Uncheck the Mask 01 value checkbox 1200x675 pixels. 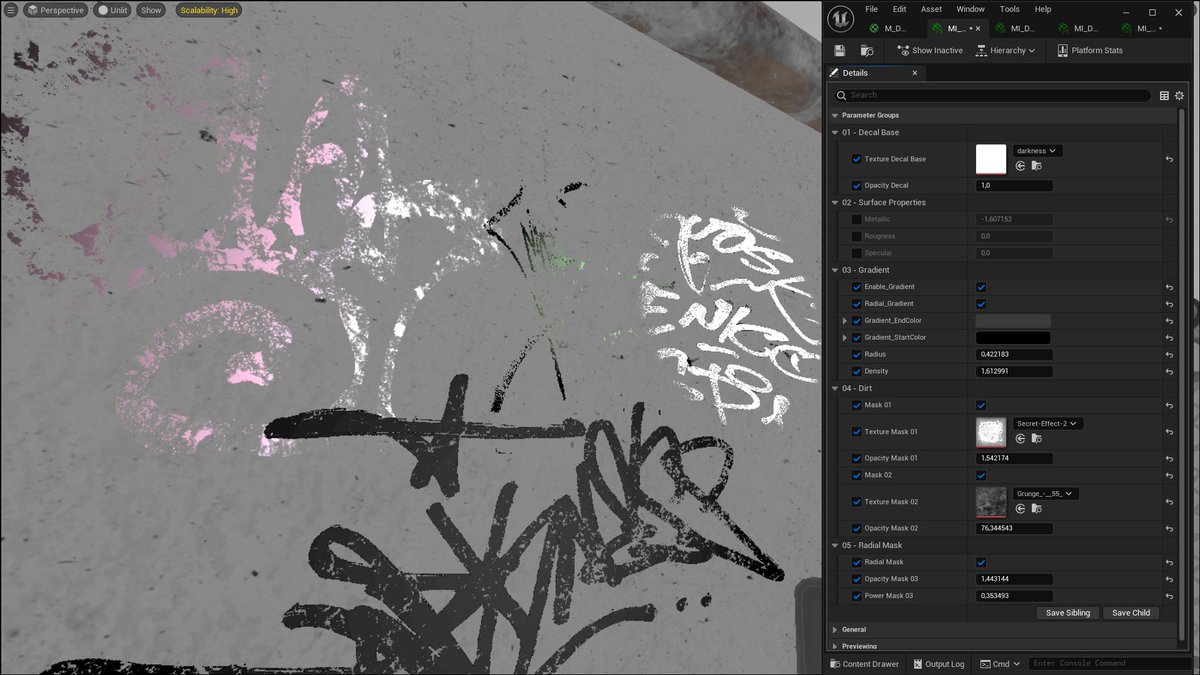[x=981, y=405]
